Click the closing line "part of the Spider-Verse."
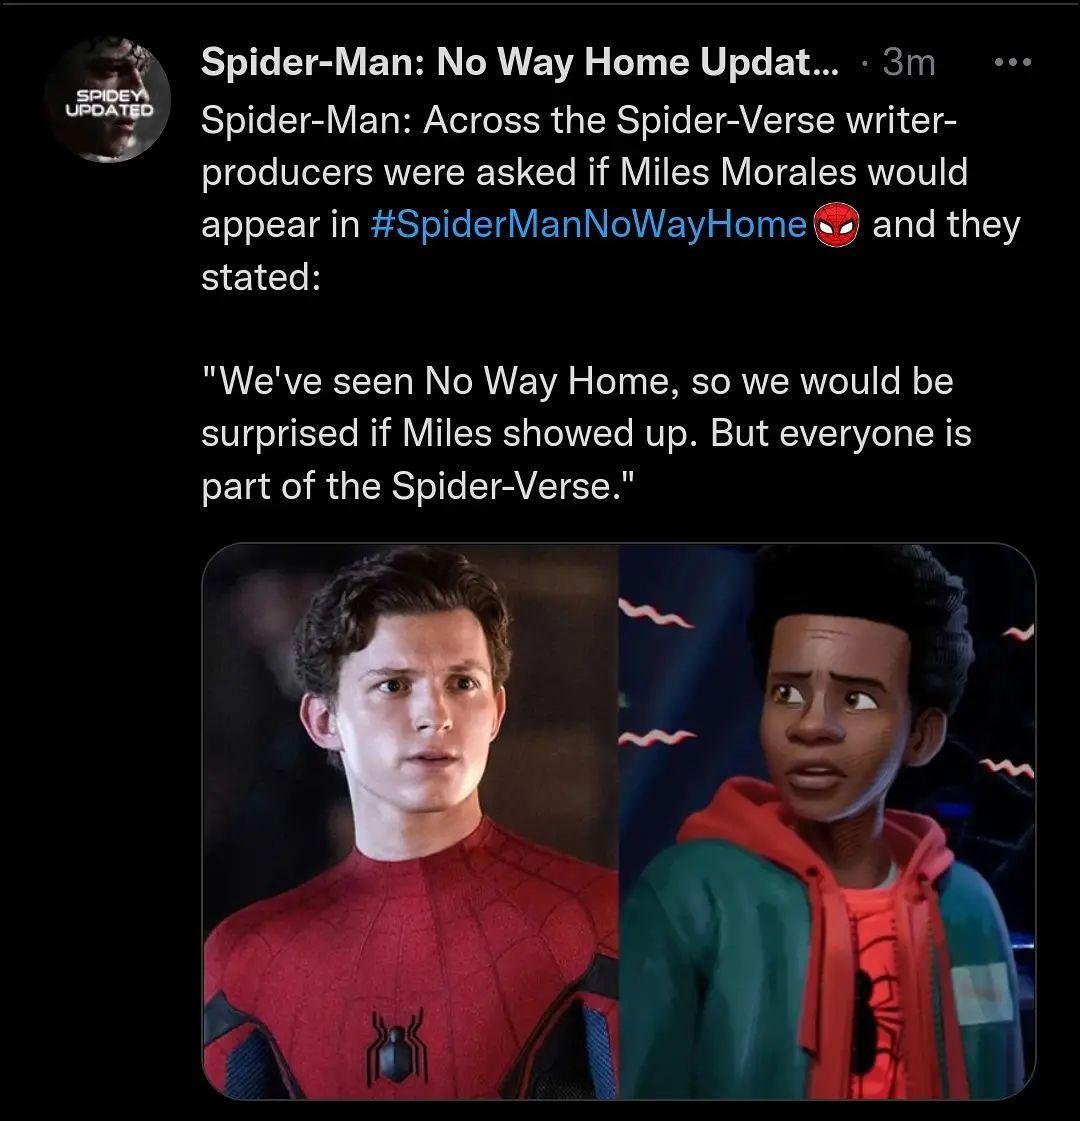The width and height of the screenshot is (1080, 1121). 418,486
